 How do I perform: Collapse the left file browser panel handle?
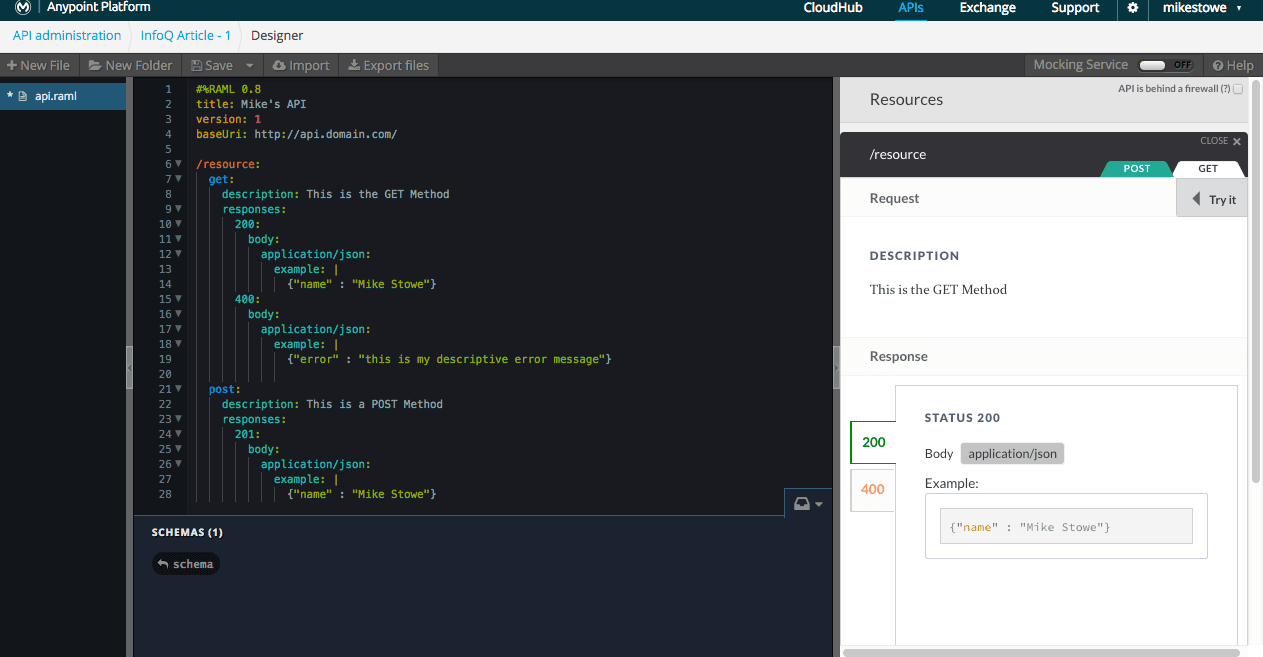point(129,368)
